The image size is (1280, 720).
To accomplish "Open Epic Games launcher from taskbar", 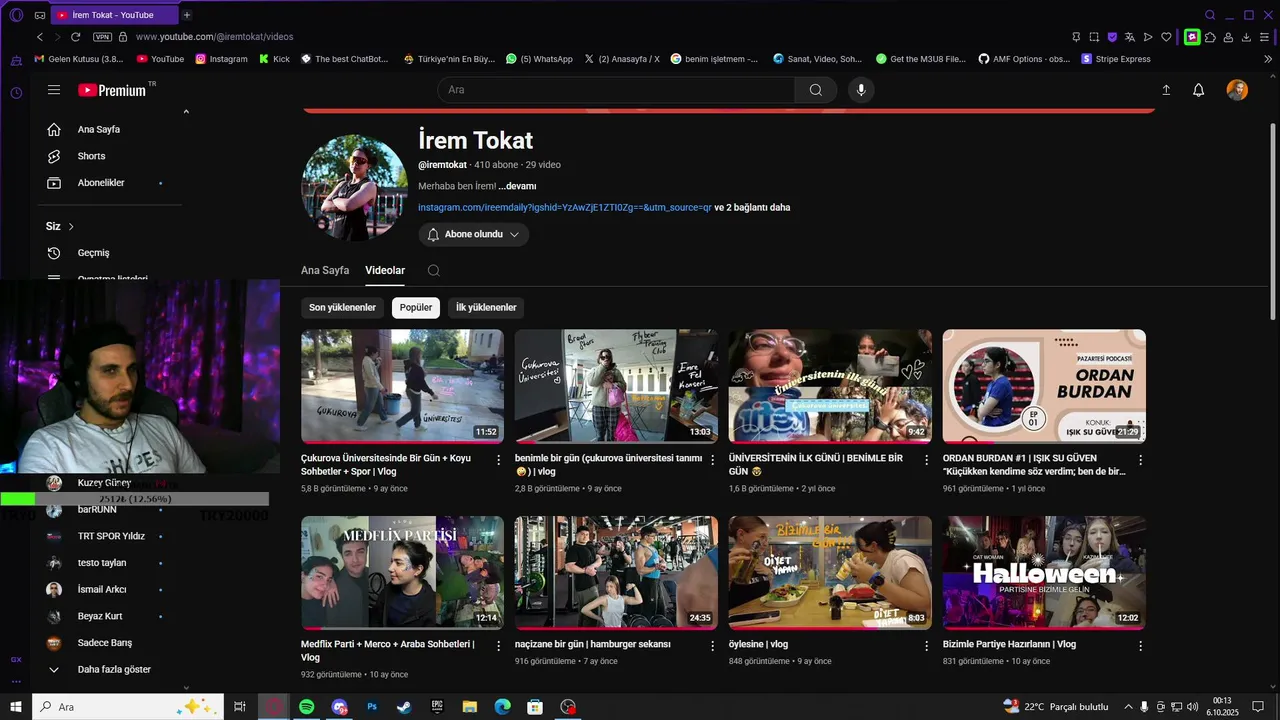I will [x=437, y=707].
